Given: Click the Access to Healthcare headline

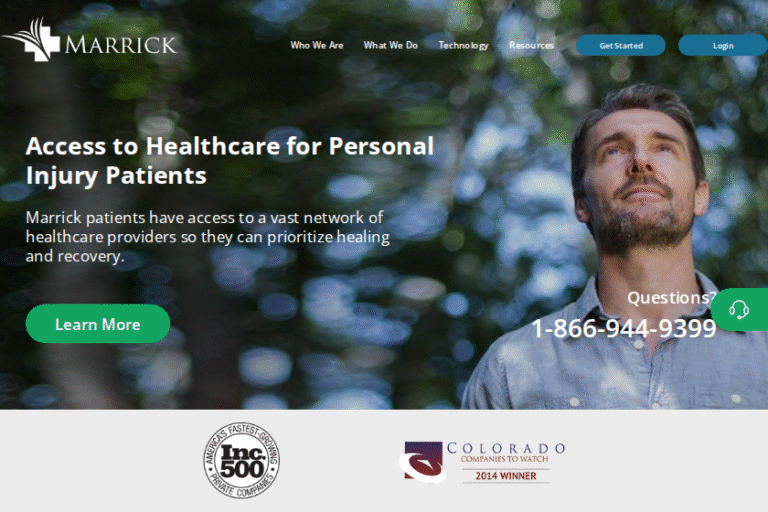Looking at the screenshot, I should [x=230, y=160].
